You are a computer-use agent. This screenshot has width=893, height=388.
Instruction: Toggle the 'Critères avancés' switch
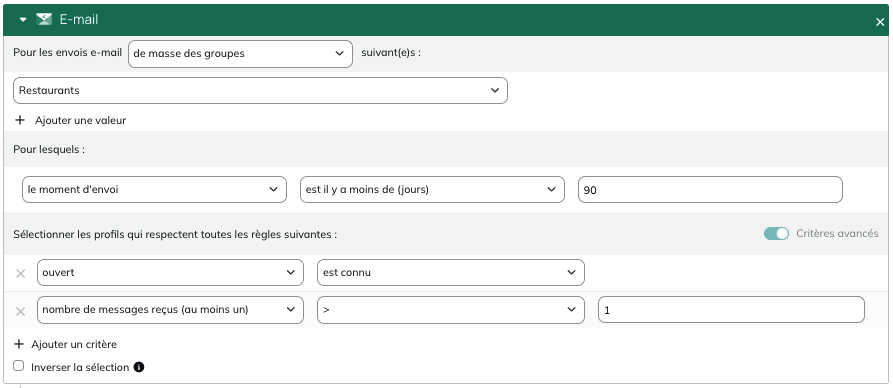pyautogui.click(x=776, y=234)
